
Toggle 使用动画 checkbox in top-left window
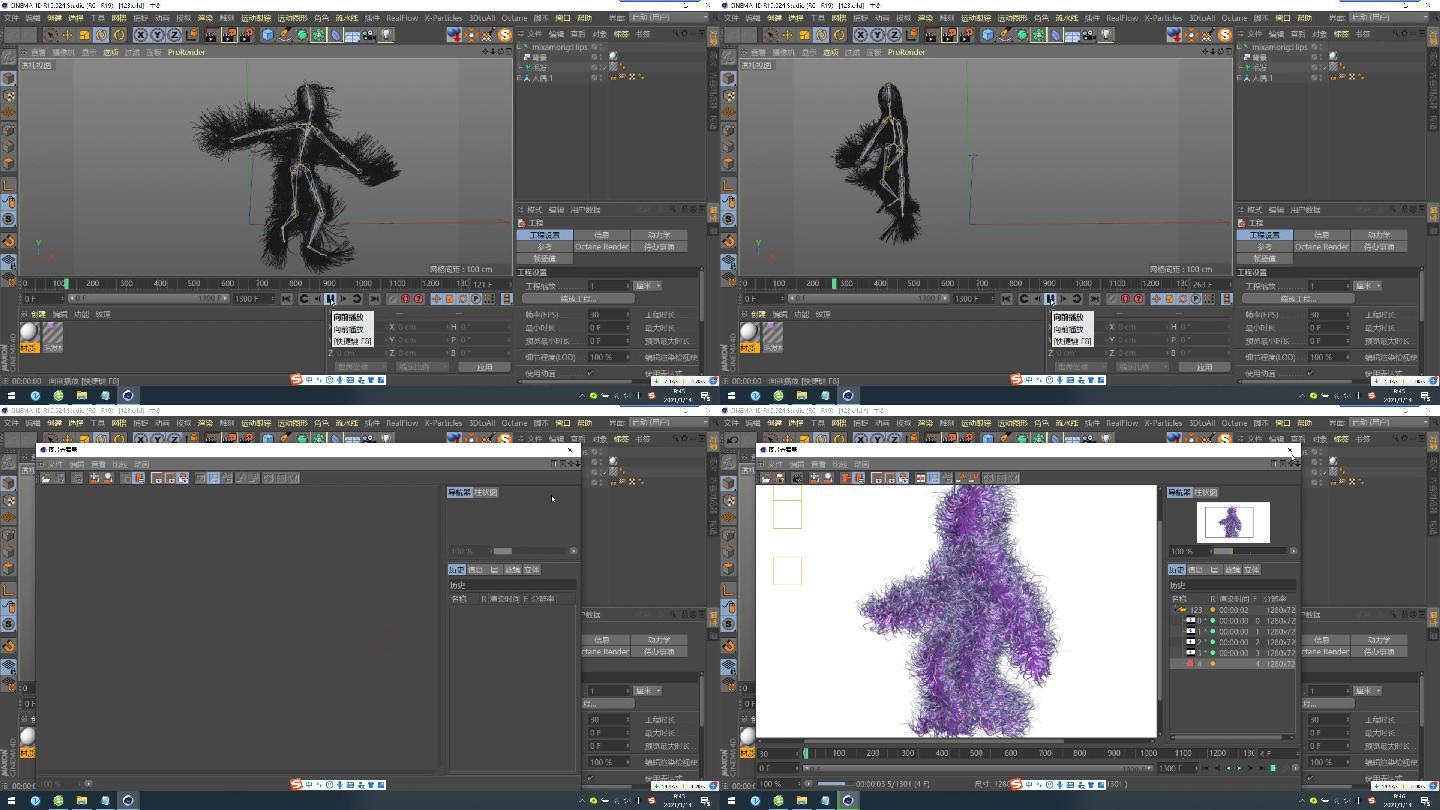[591, 372]
